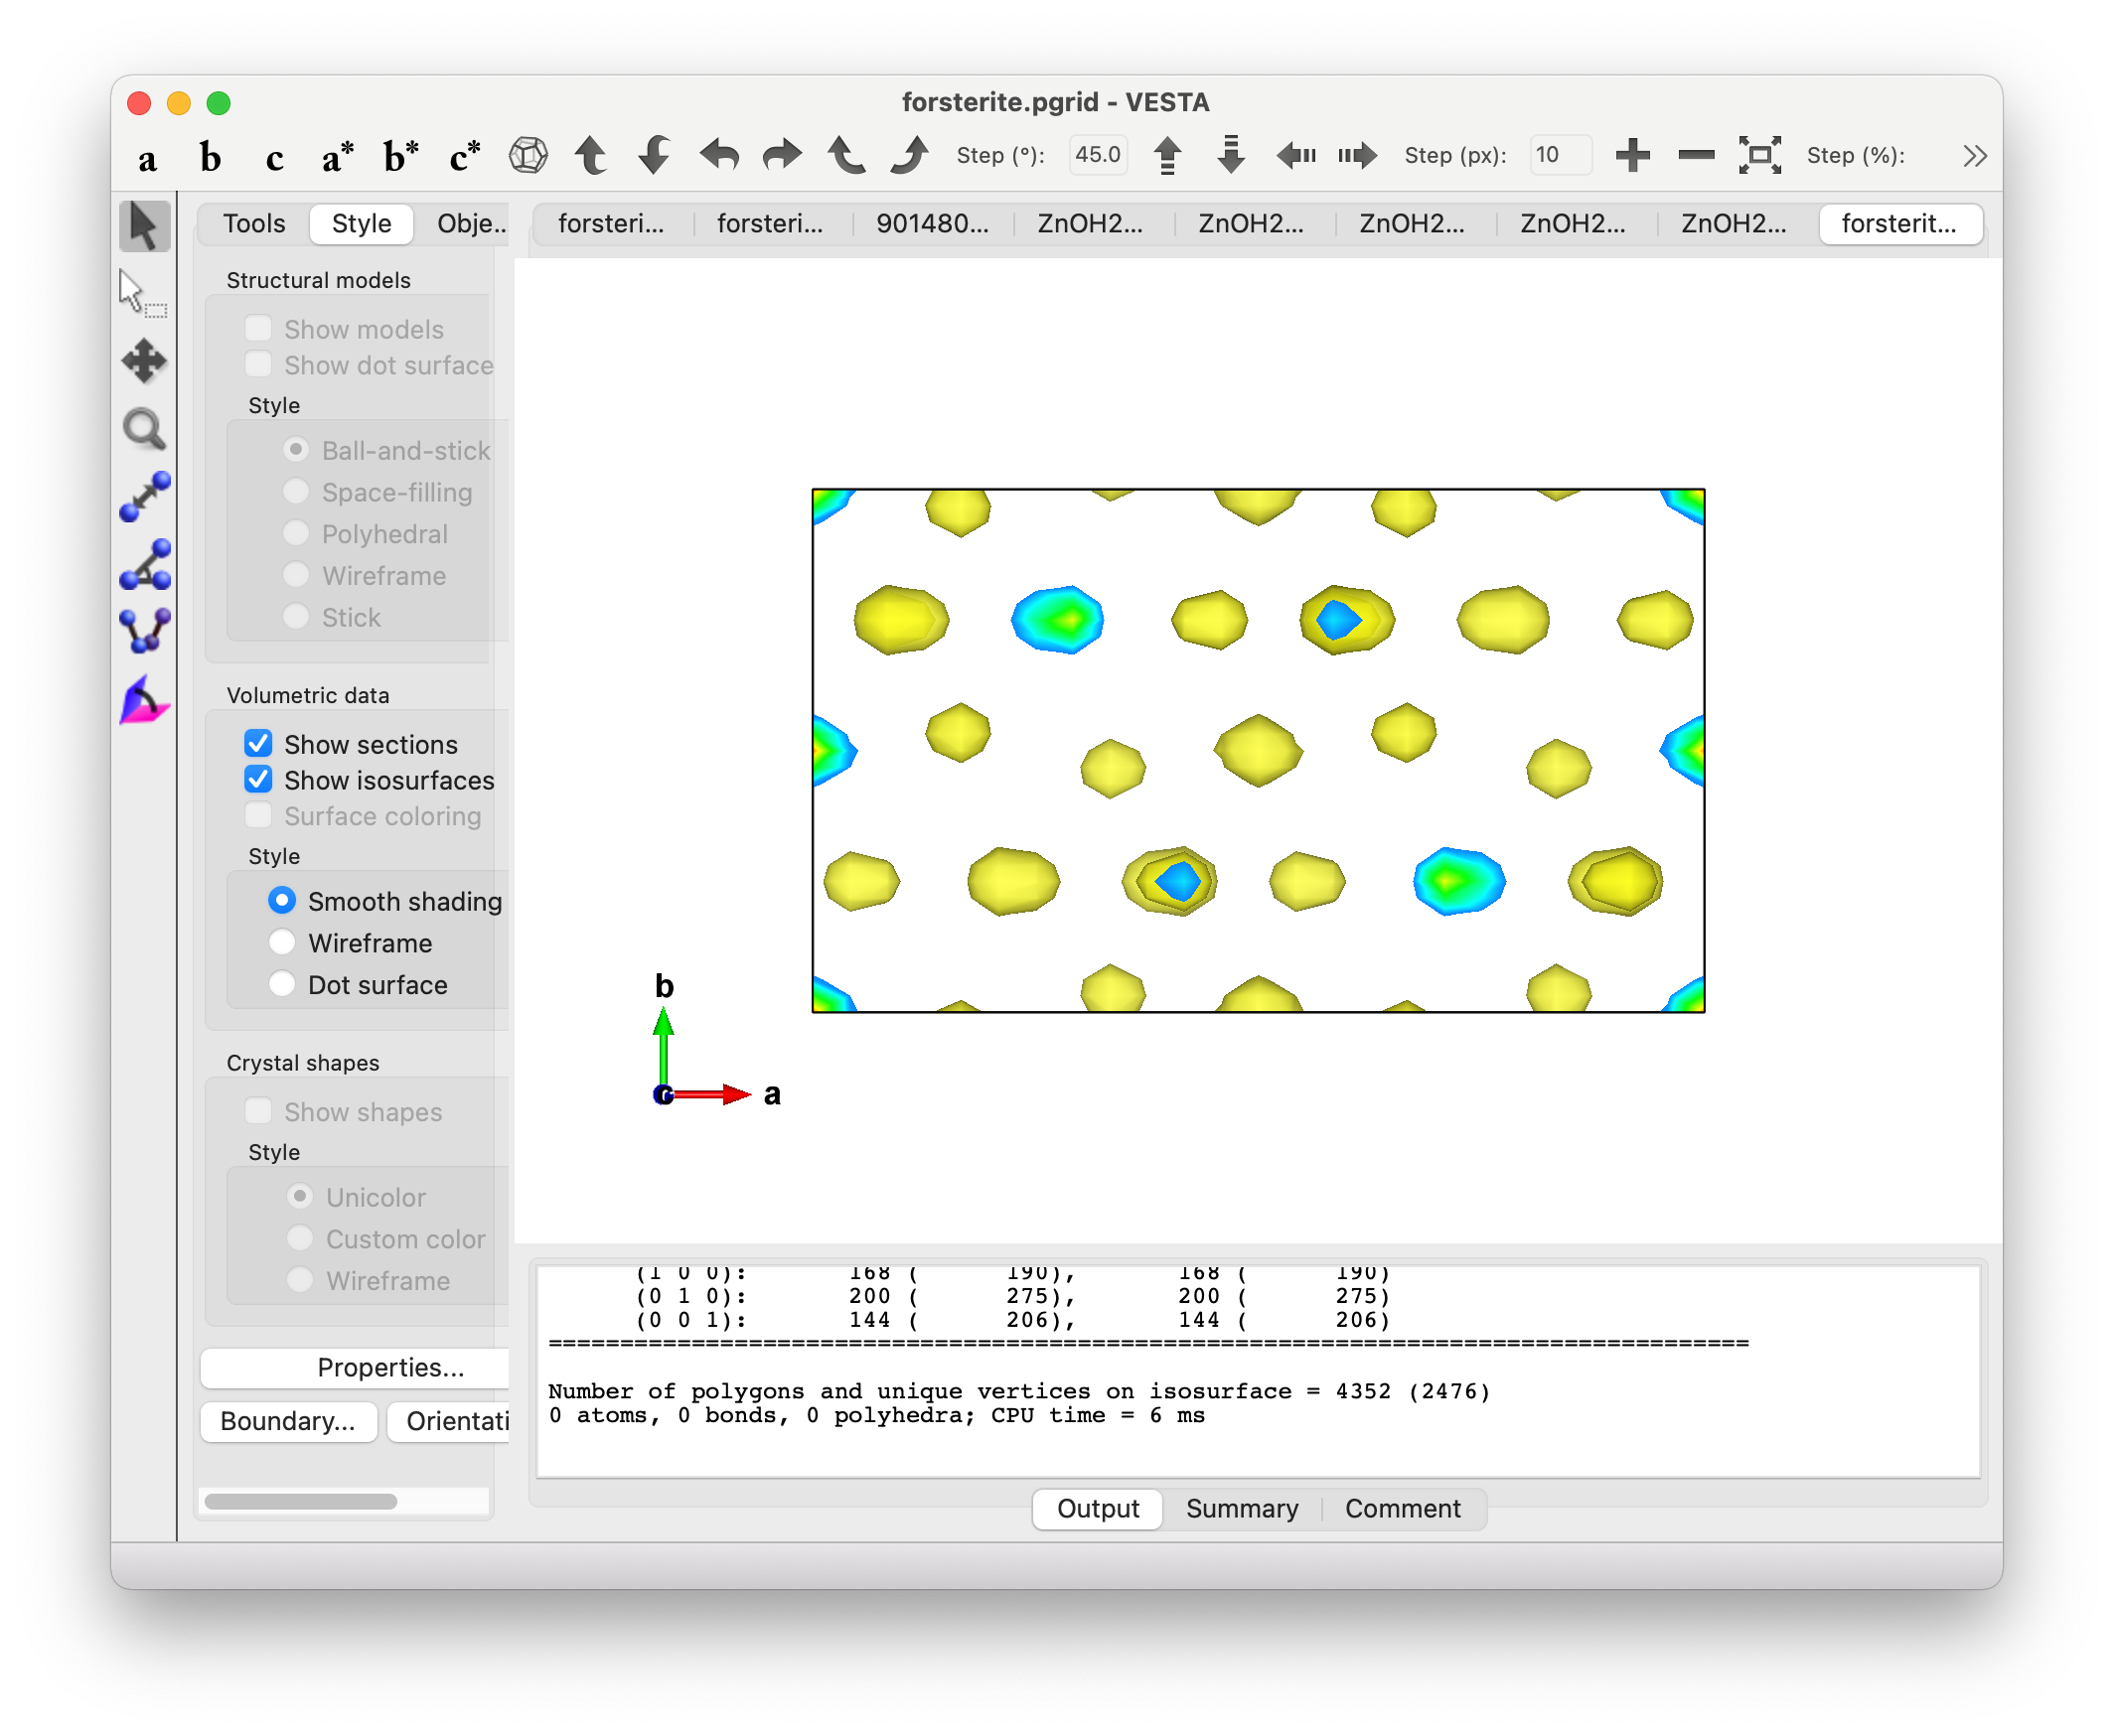Screen dimensions: 2114x1736
Task: Activate the translate move tool
Action: coord(144,361)
